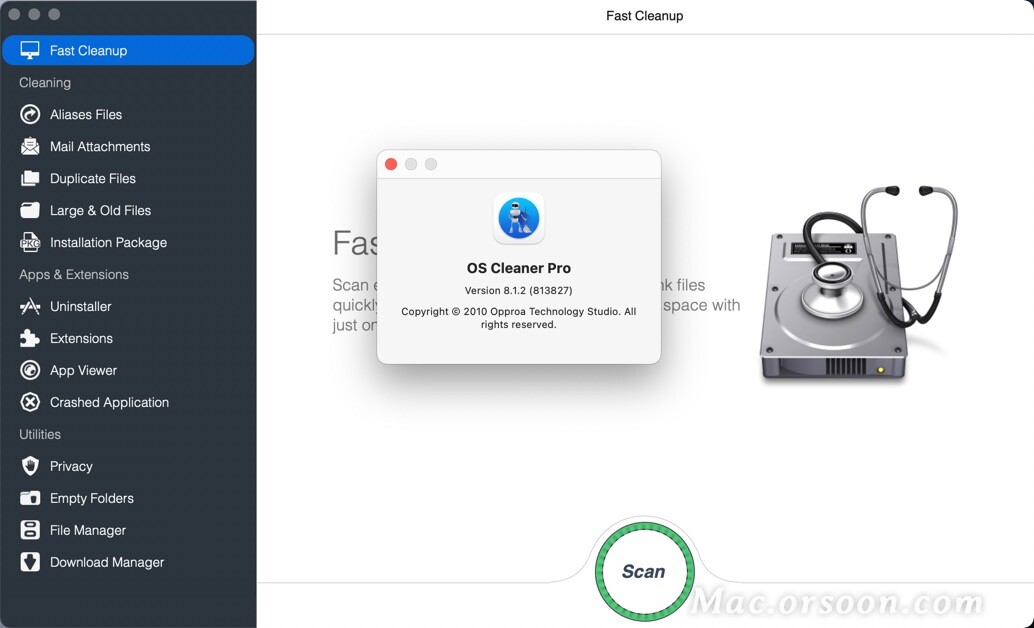
Task: Click the Uninstaller app icon
Action: (x=30, y=306)
